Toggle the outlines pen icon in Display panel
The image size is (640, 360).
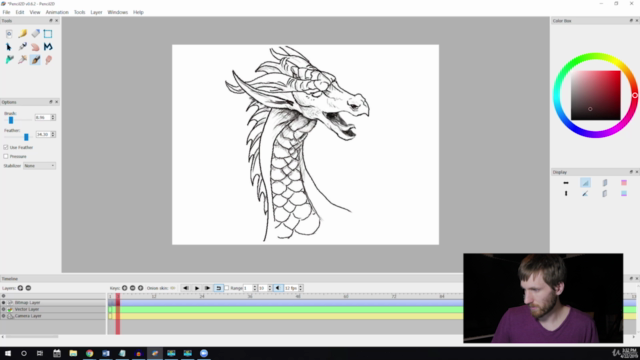pos(585,193)
